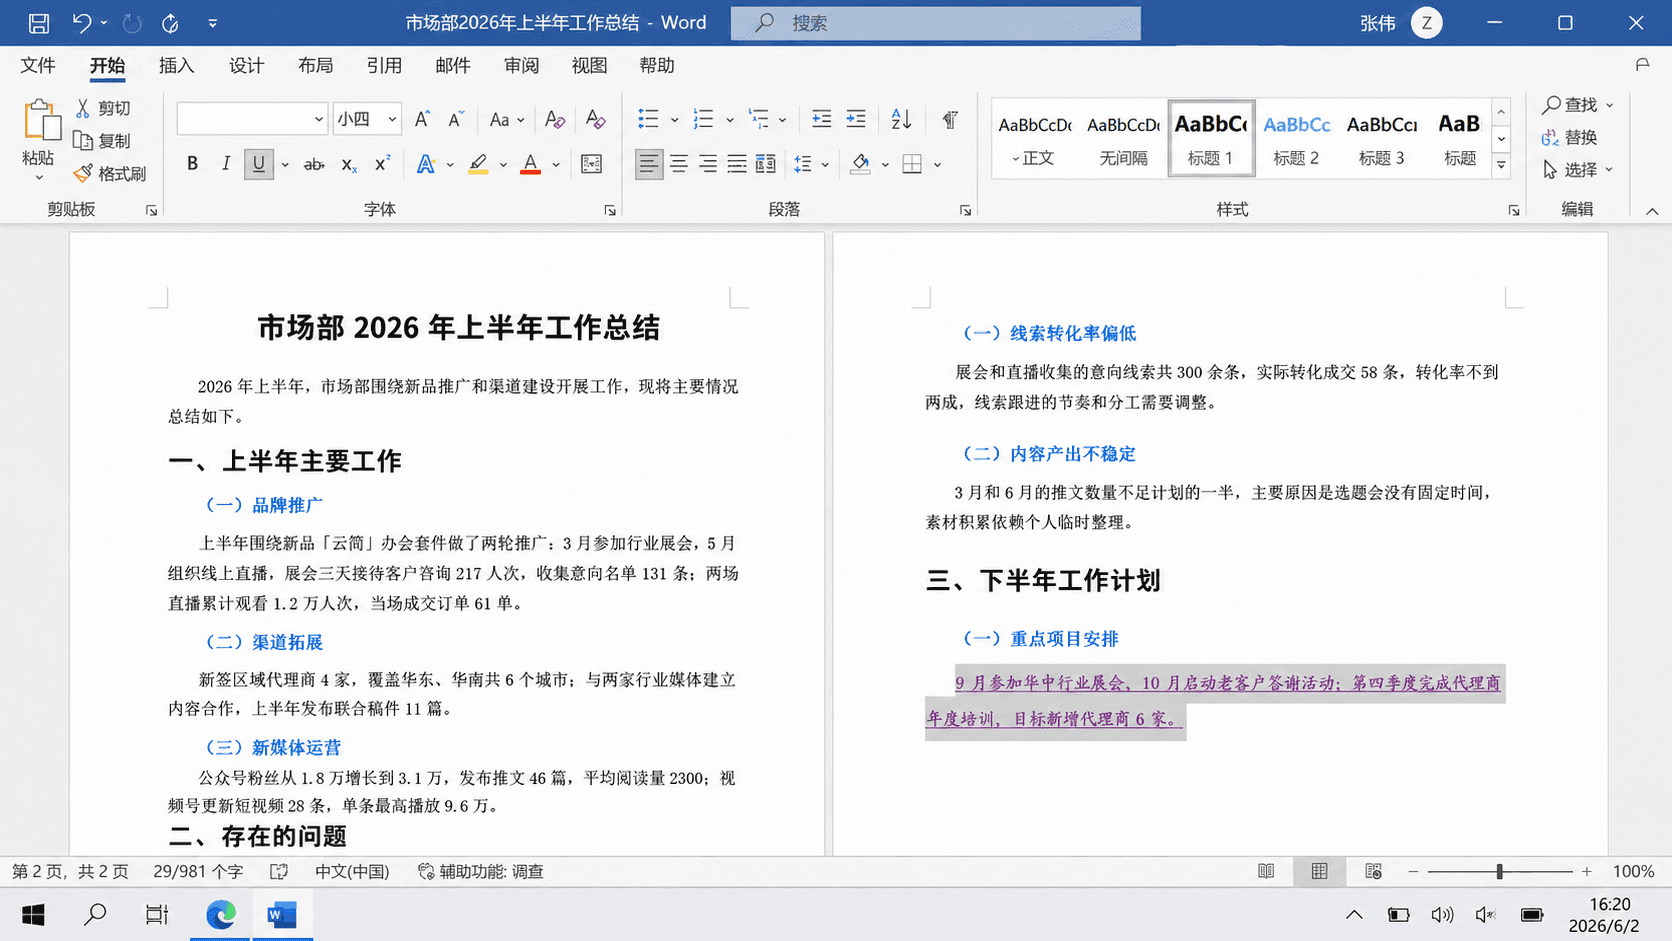This screenshot has width=1672, height=941.
Task: Click the 替换 button
Action: coord(1570,137)
